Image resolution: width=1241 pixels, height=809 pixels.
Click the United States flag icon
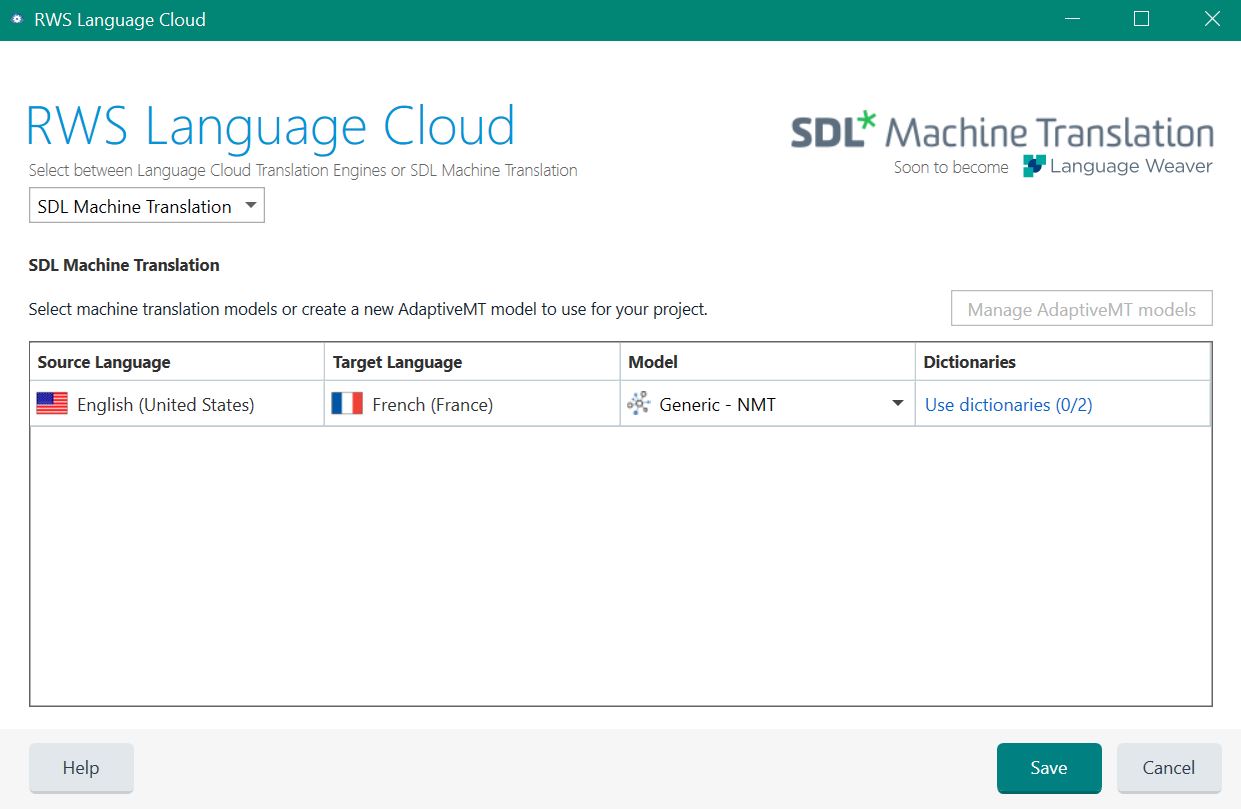[x=52, y=404]
